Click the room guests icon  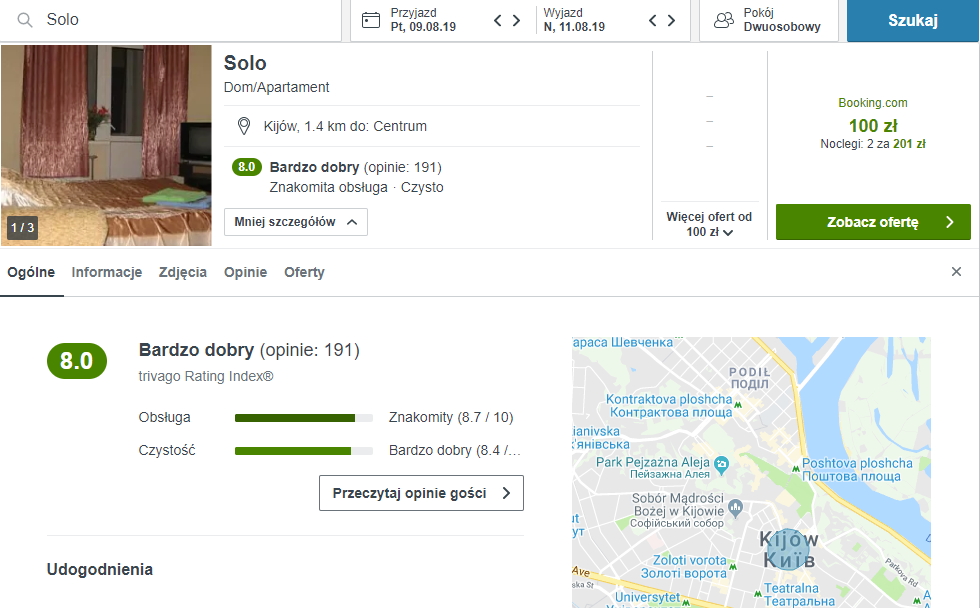point(724,20)
